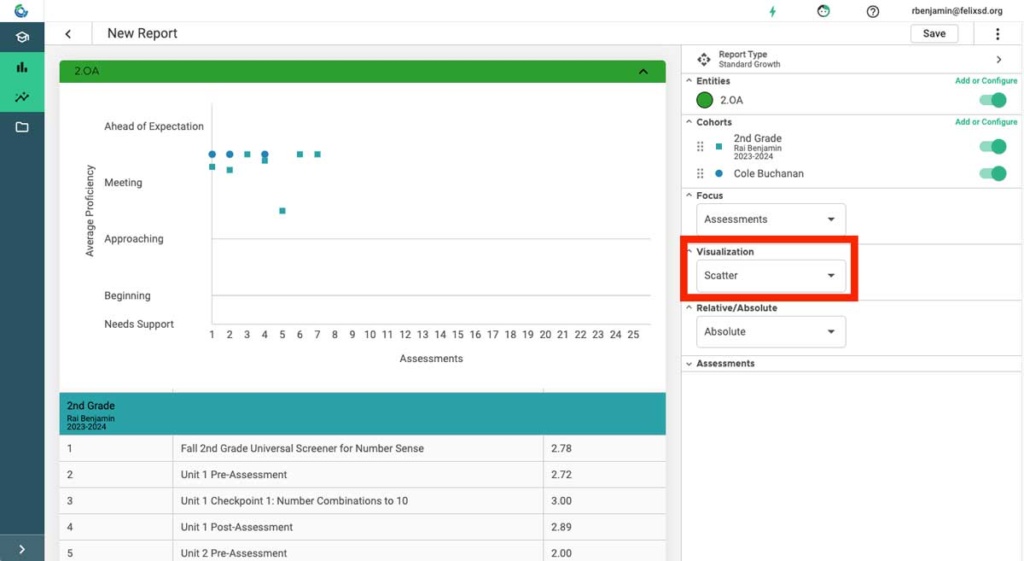Image resolution: width=1024 pixels, height=561 pixels.
Task: Open the folder icon in sidebar
Action: pos(22,127)
